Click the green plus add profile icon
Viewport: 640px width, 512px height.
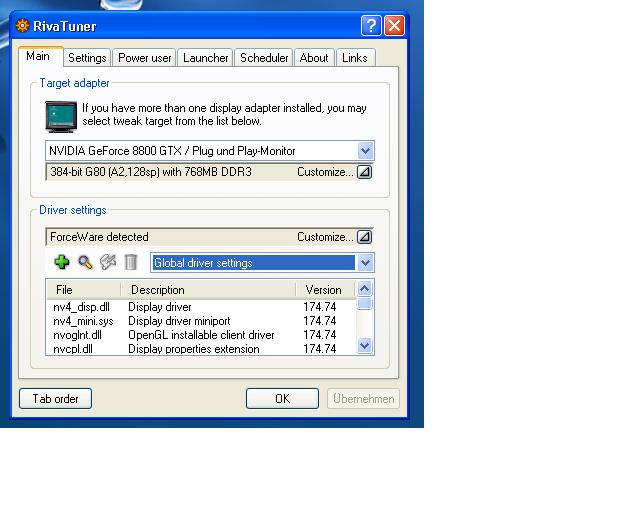click(x=62, y=262)
